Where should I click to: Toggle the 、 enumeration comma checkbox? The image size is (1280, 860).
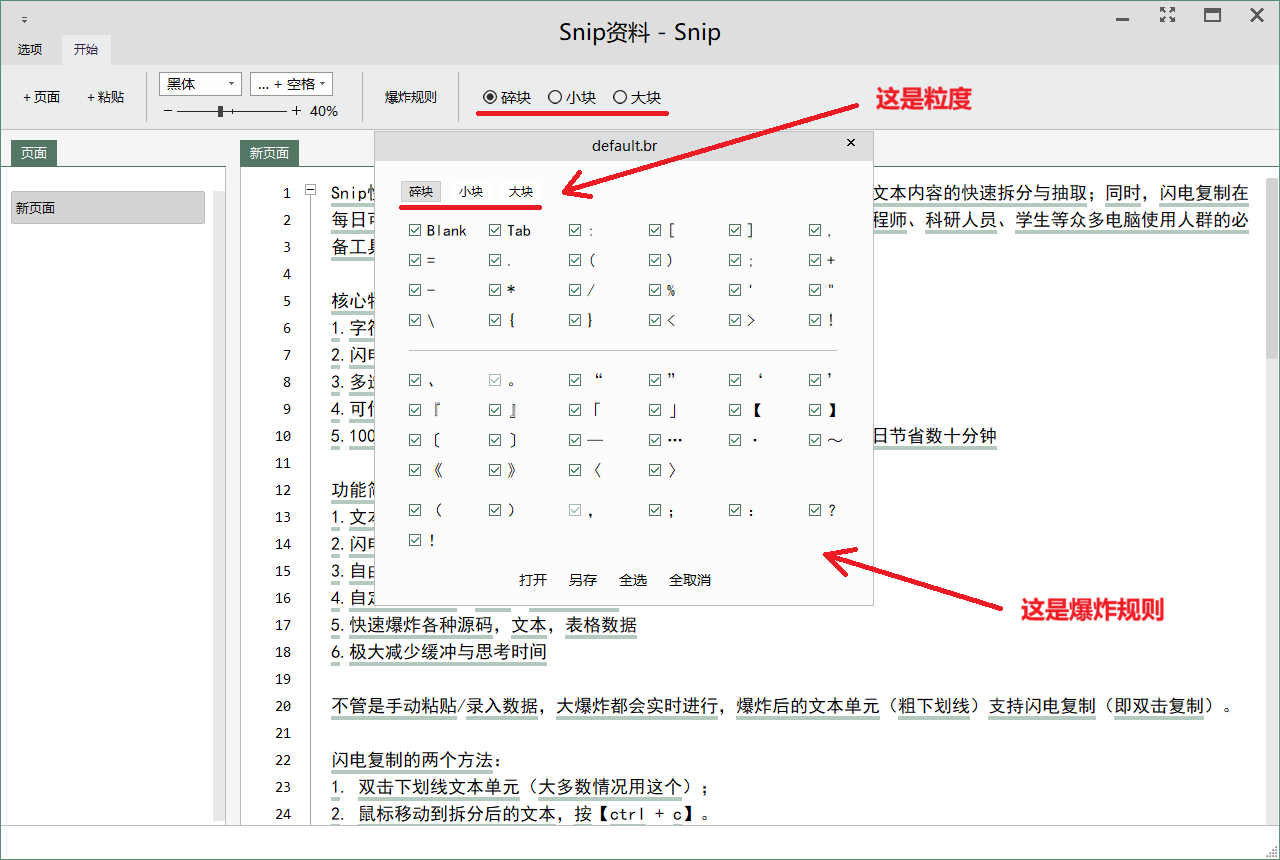415,380
